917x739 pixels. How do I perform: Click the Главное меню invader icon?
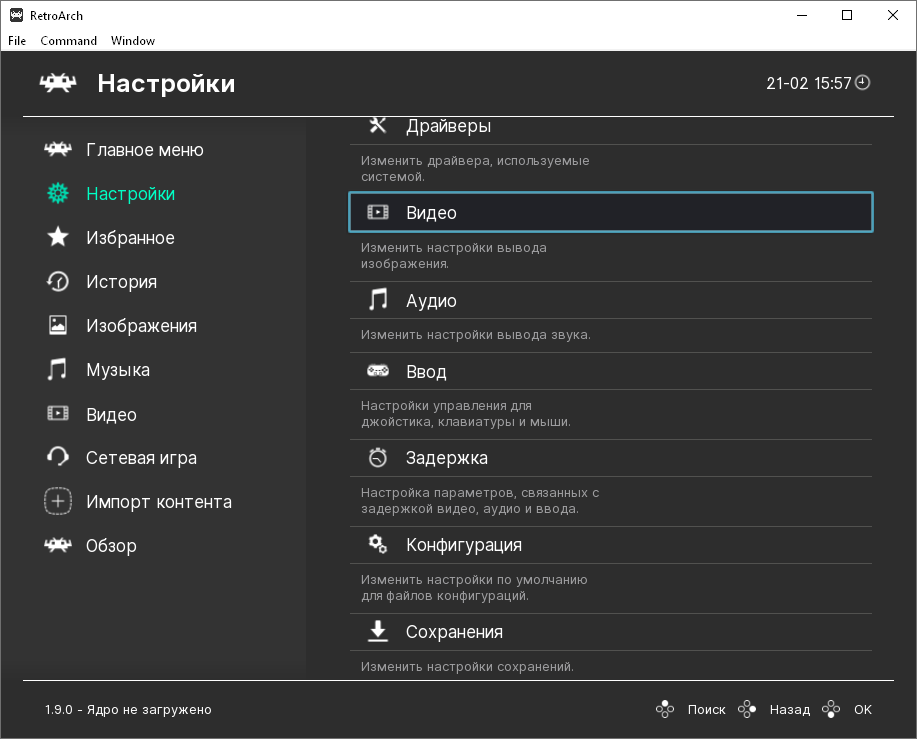58,150
